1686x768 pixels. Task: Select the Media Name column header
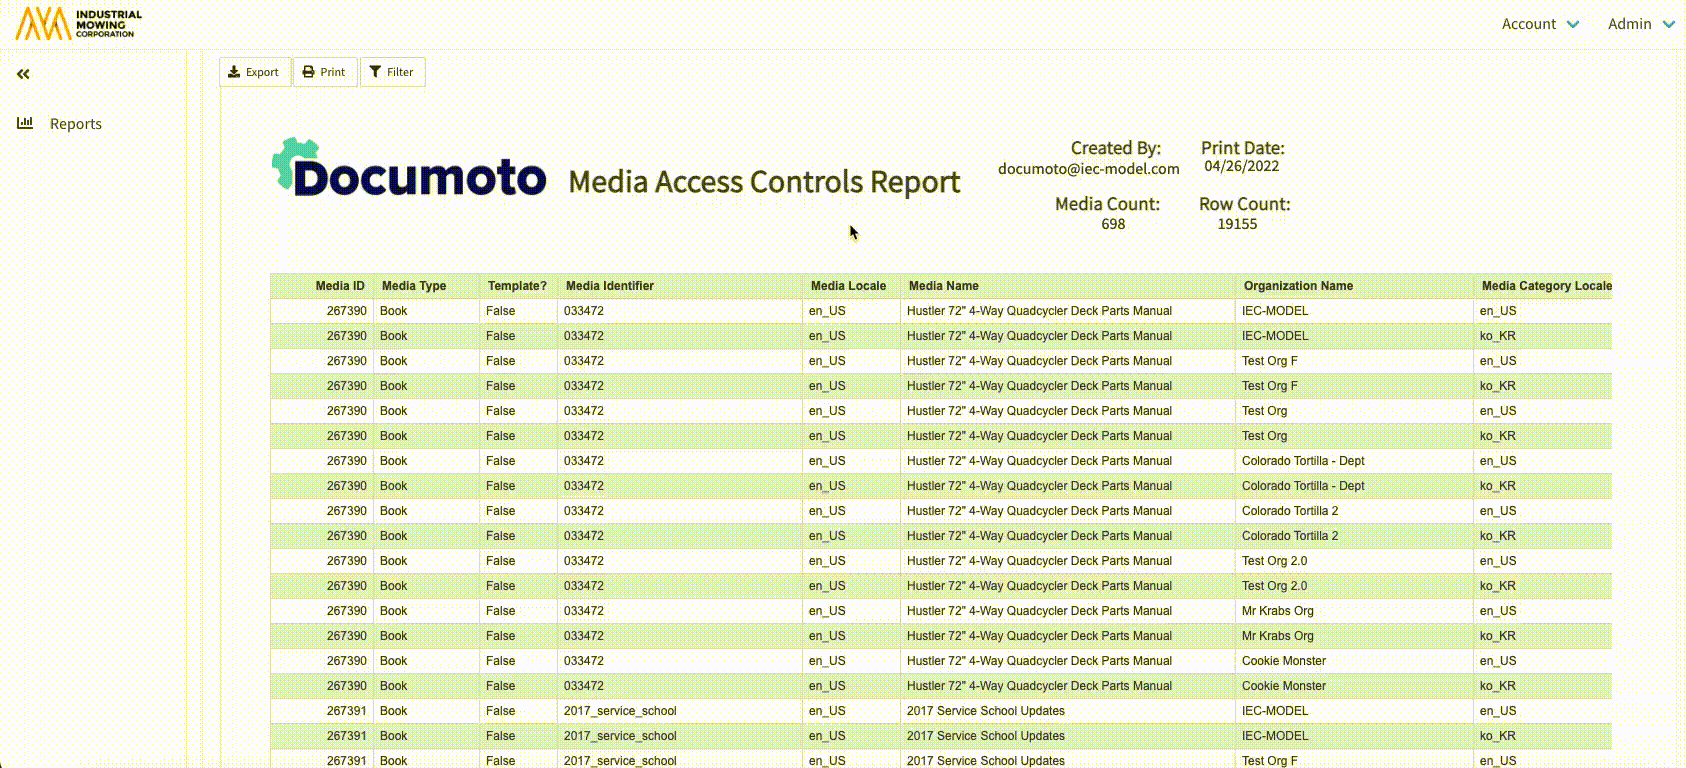point(943,286)
